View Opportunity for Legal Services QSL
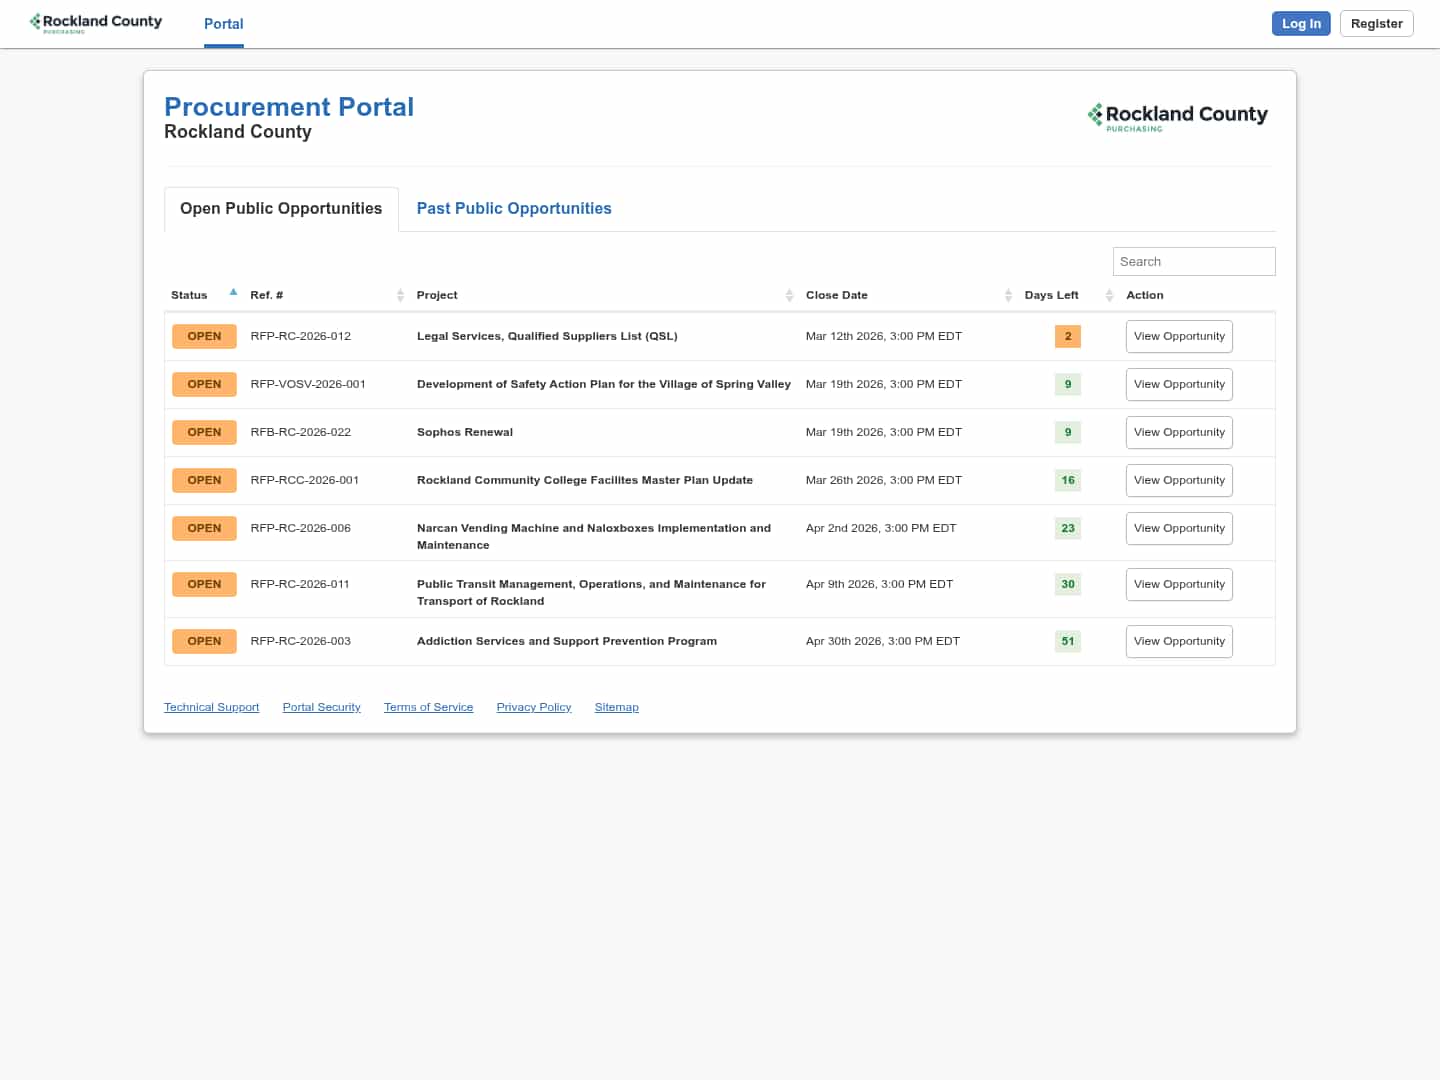This screenshot has width=1440, height=1080. pyautogui.click(x=1178, y=336)
